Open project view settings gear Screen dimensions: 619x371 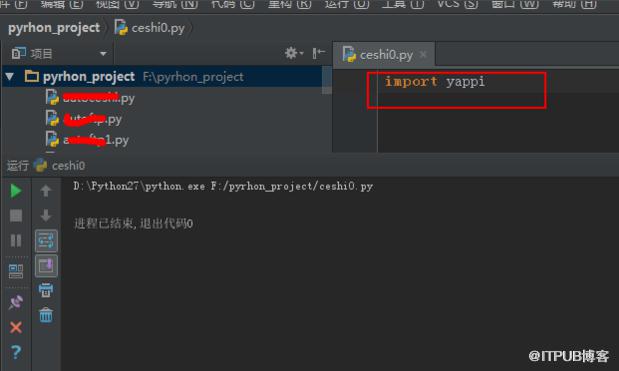coord(294,53)
